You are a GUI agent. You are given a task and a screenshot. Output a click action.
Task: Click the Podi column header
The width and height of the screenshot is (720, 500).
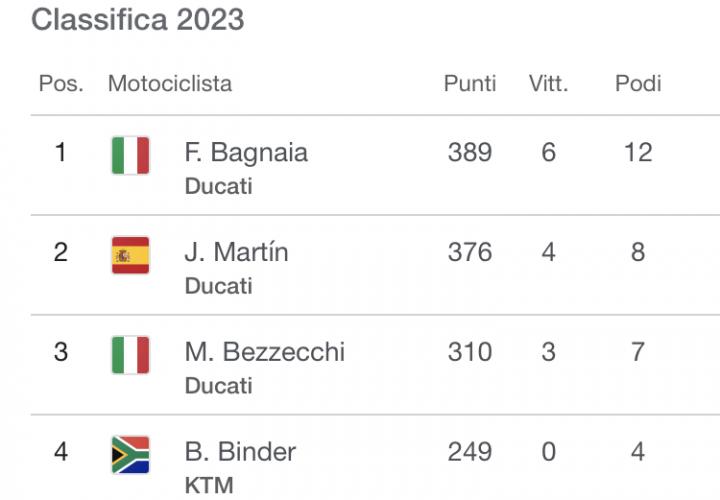coord(638,83)
